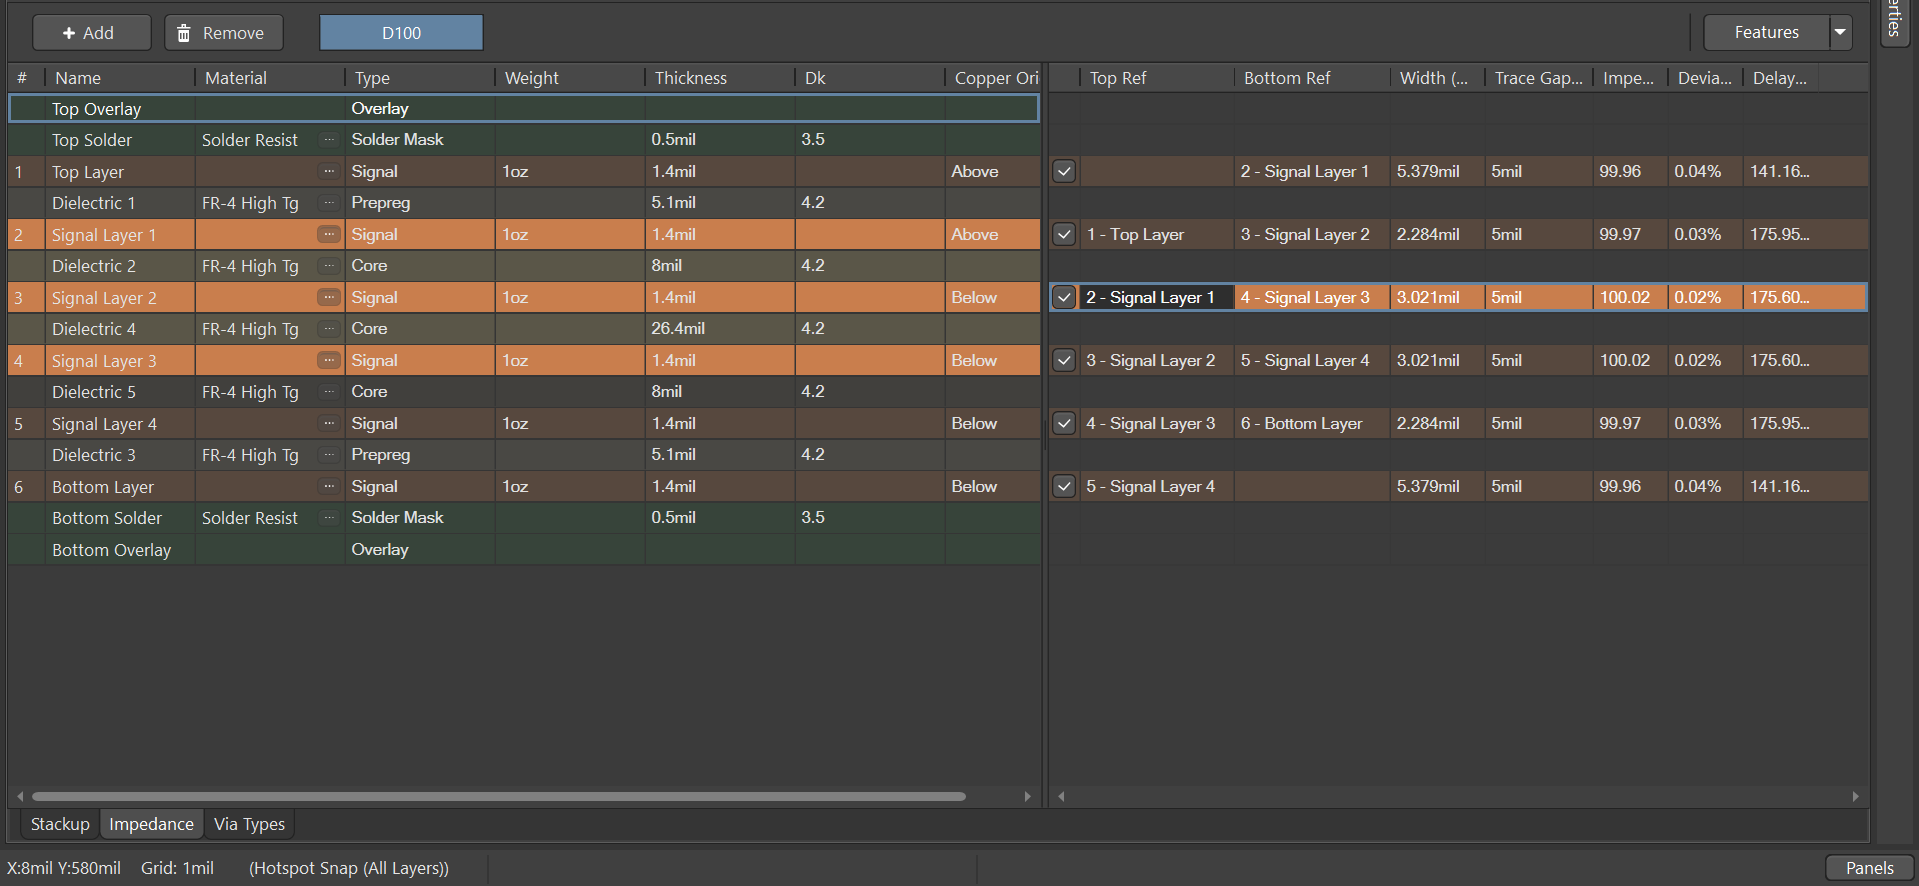Open material picker for Bottom Solder row
Screen dimensions: 1919x886
(x=329, y=518)
